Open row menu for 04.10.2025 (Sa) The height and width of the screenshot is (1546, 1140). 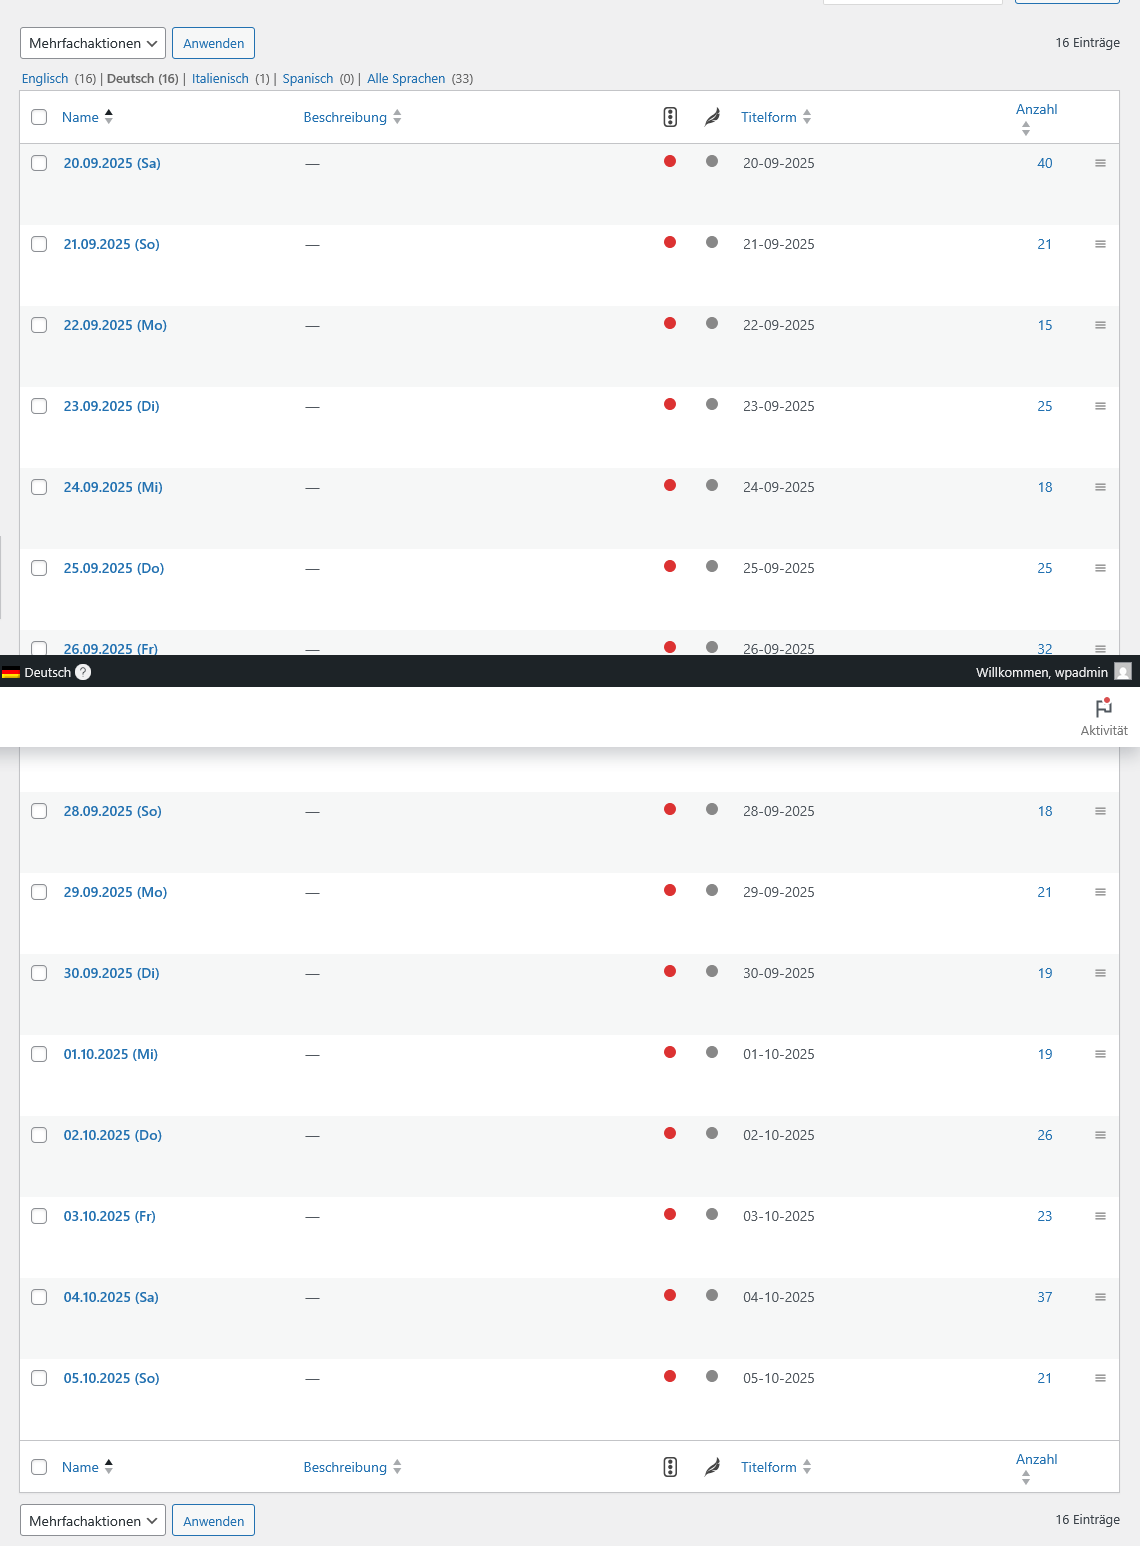point(1100,1297)
